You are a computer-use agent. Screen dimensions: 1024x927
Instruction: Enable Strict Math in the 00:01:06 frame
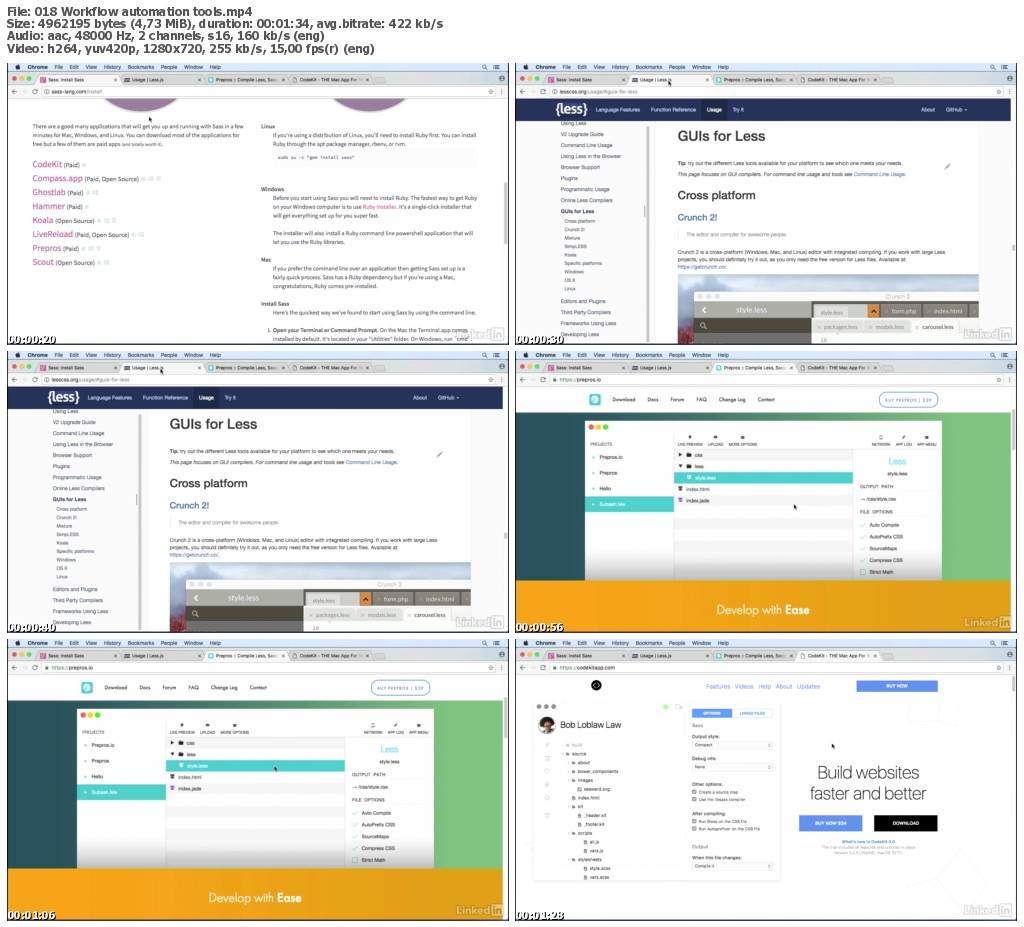coord(355,860)
